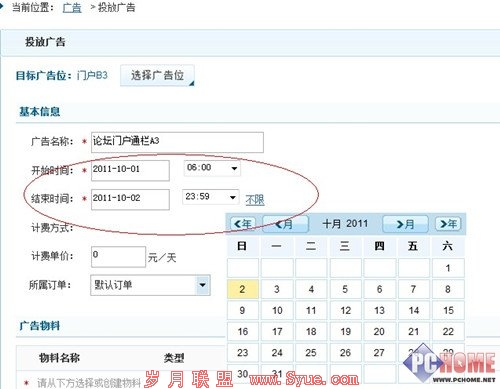The height and width of the screenshot is (389, 500).
Task: Click the 广告名称 input field
Action: coord(177,142)
